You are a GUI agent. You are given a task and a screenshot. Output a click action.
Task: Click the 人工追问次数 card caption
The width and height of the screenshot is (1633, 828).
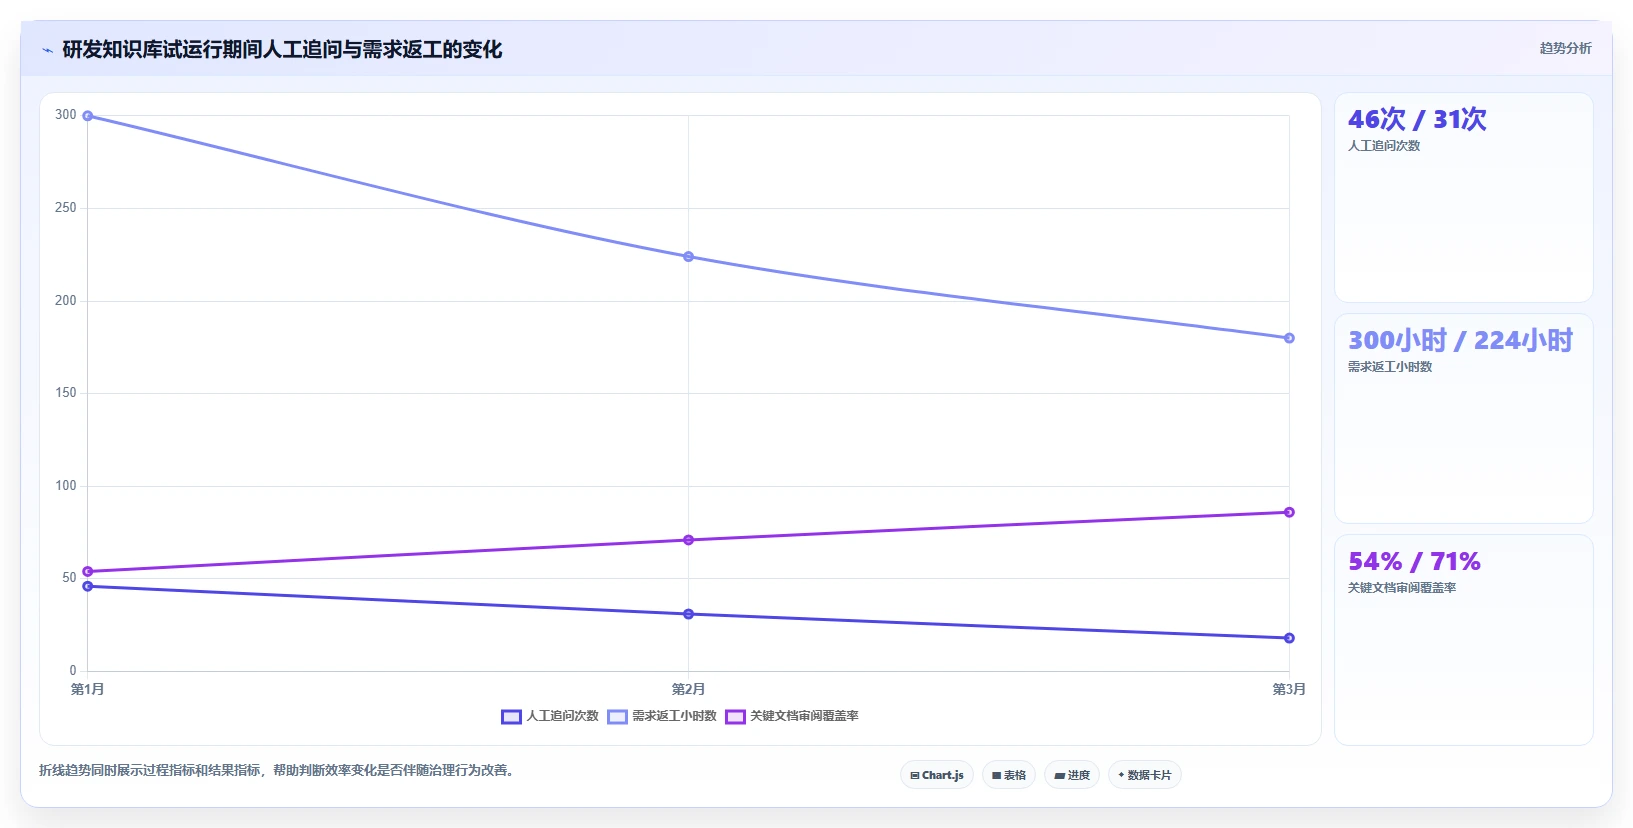(1384, 146)
